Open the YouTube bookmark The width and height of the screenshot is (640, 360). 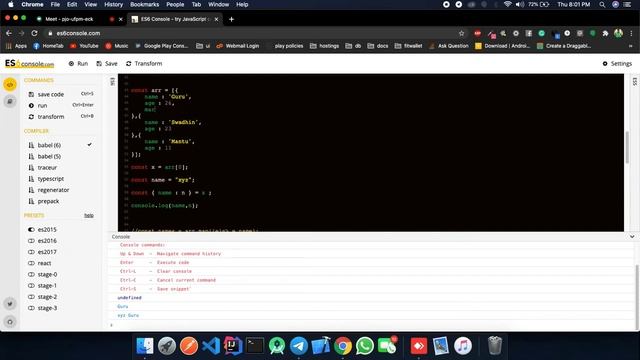click(84, 46)
